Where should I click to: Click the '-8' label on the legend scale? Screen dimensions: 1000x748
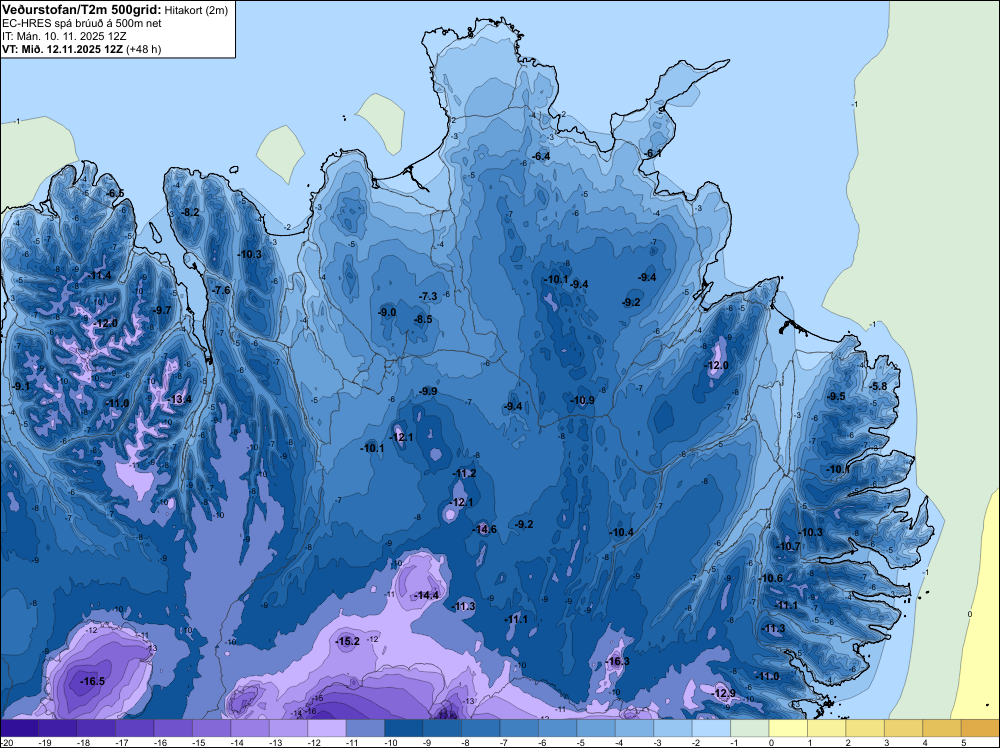(x=467, y=742)
